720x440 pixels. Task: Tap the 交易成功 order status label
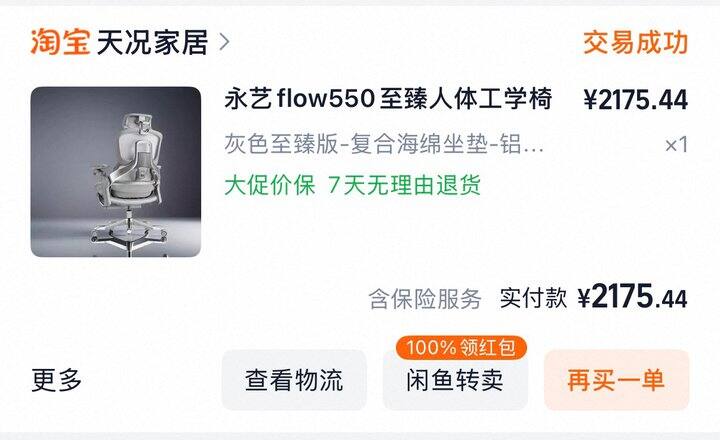click(636, 43)
